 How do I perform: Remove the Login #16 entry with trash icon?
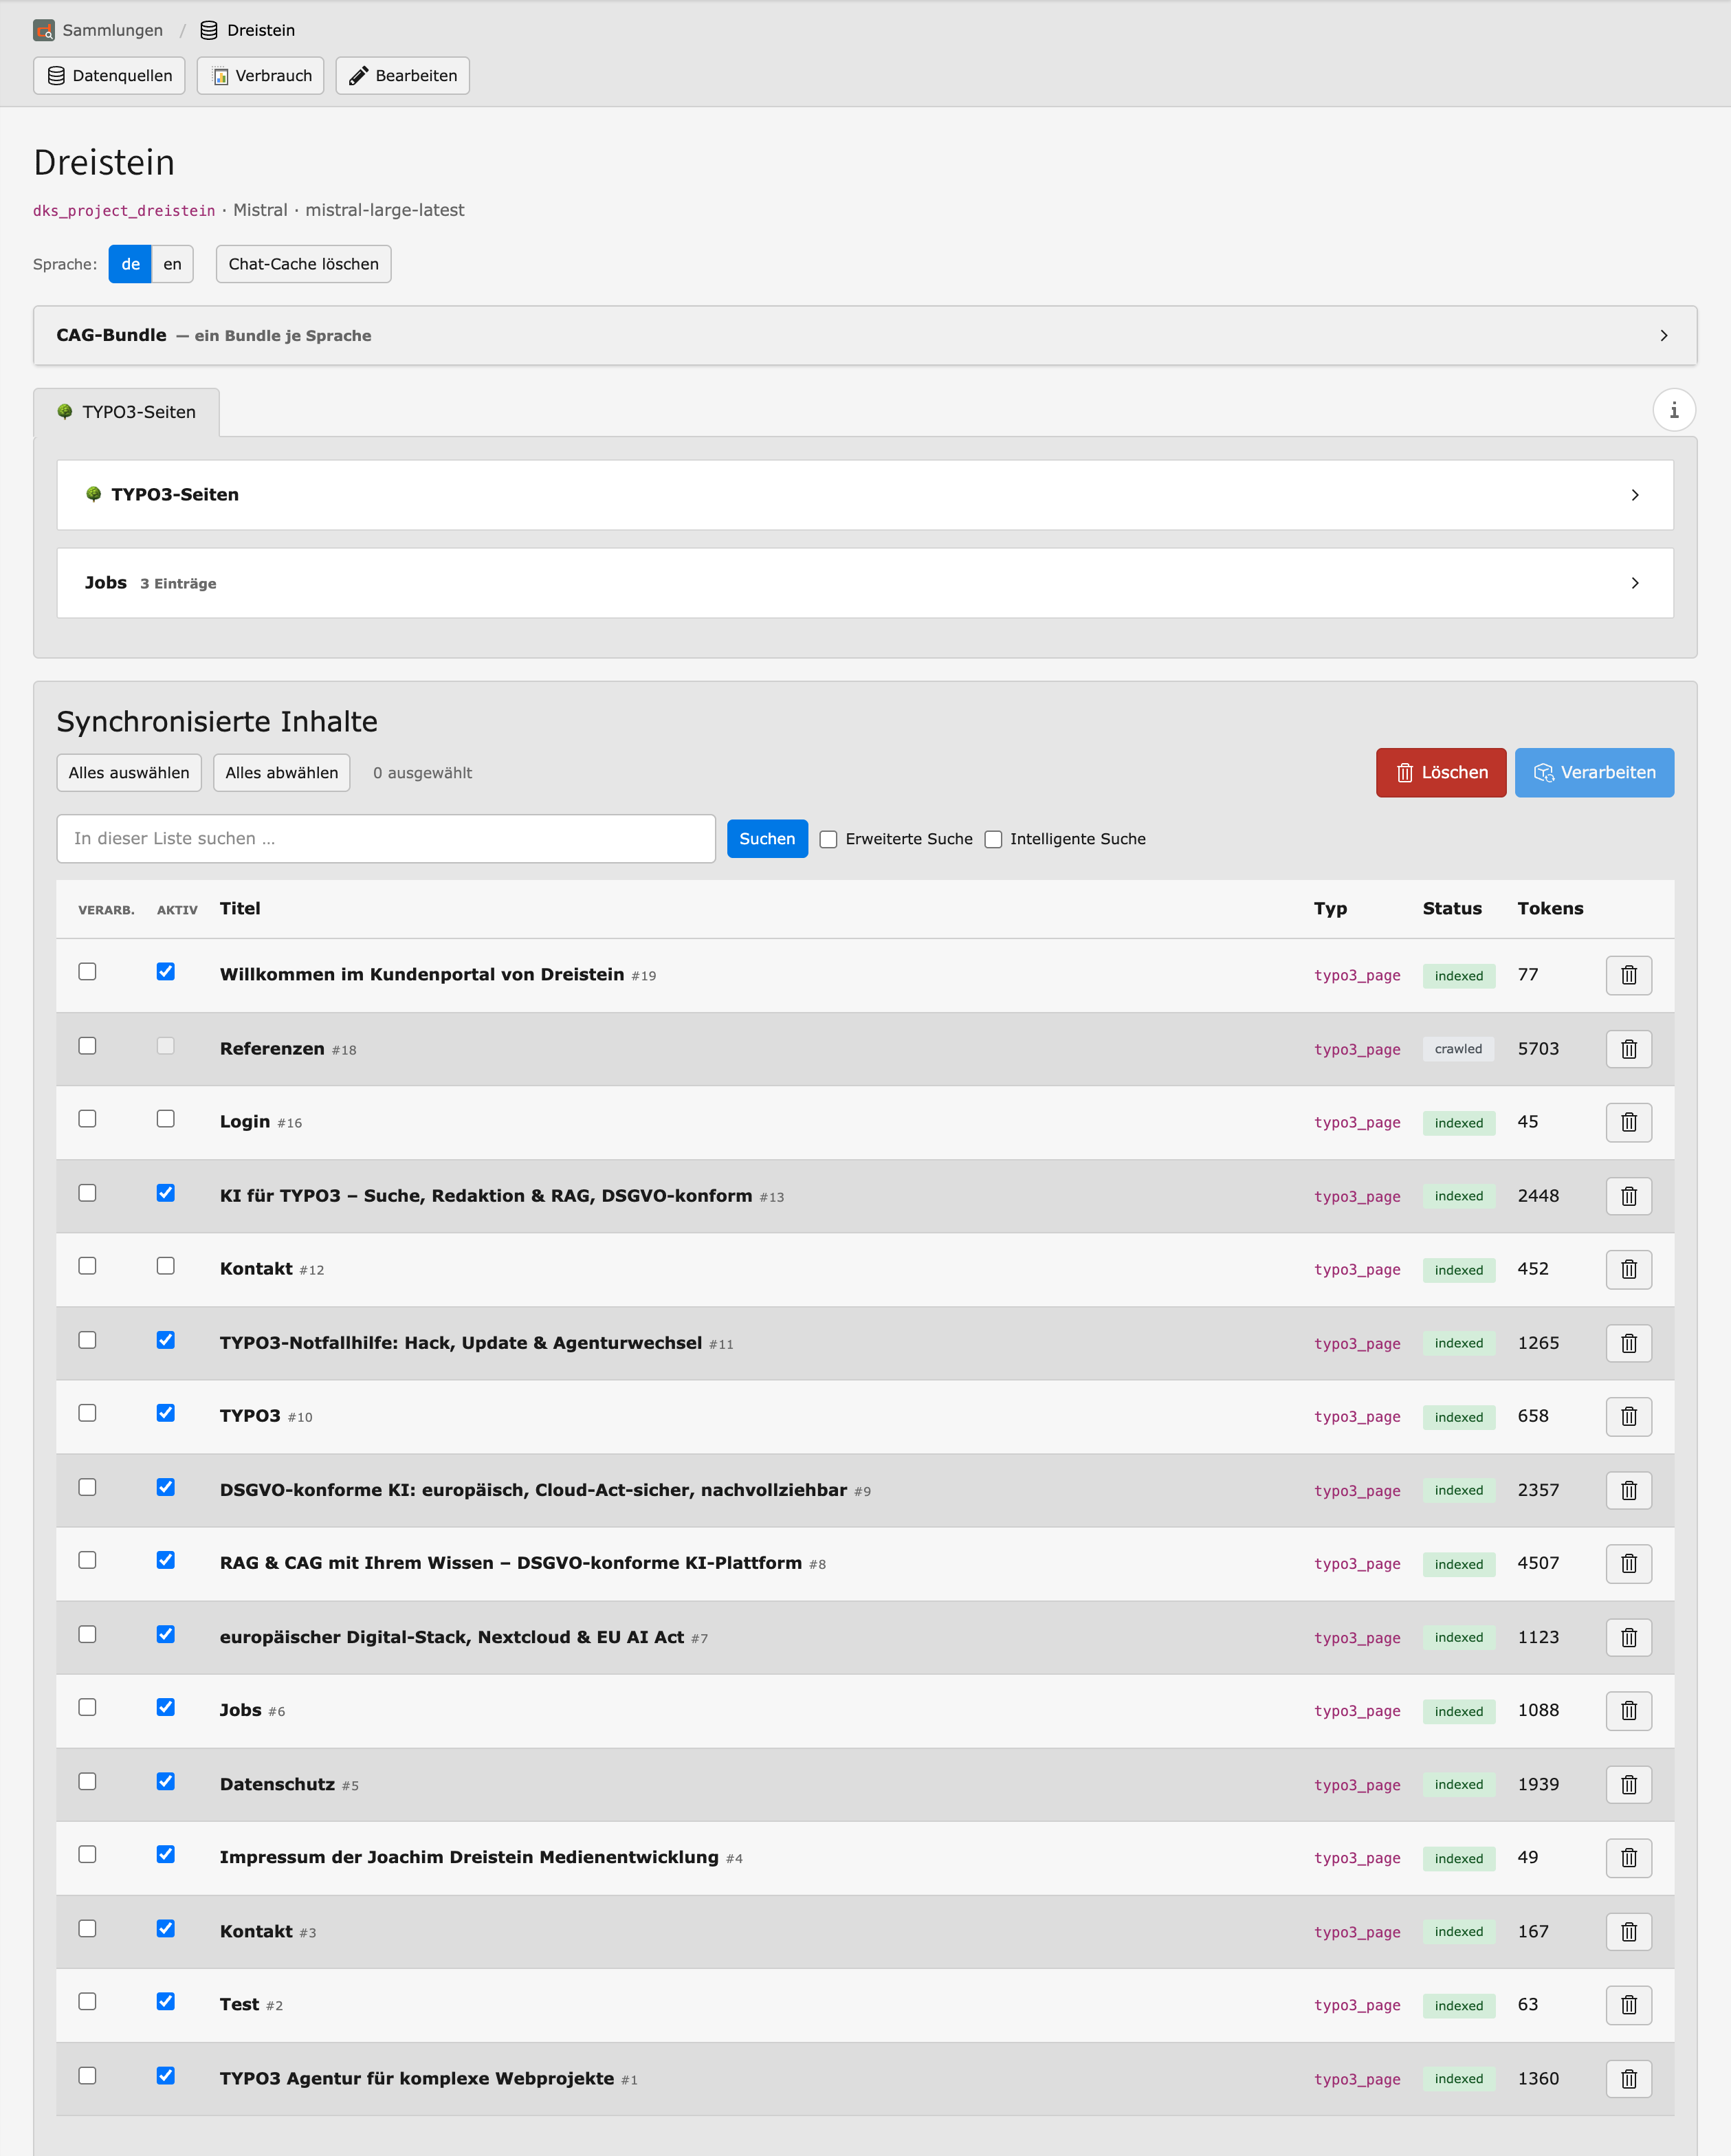(x=1628, y=1122)
